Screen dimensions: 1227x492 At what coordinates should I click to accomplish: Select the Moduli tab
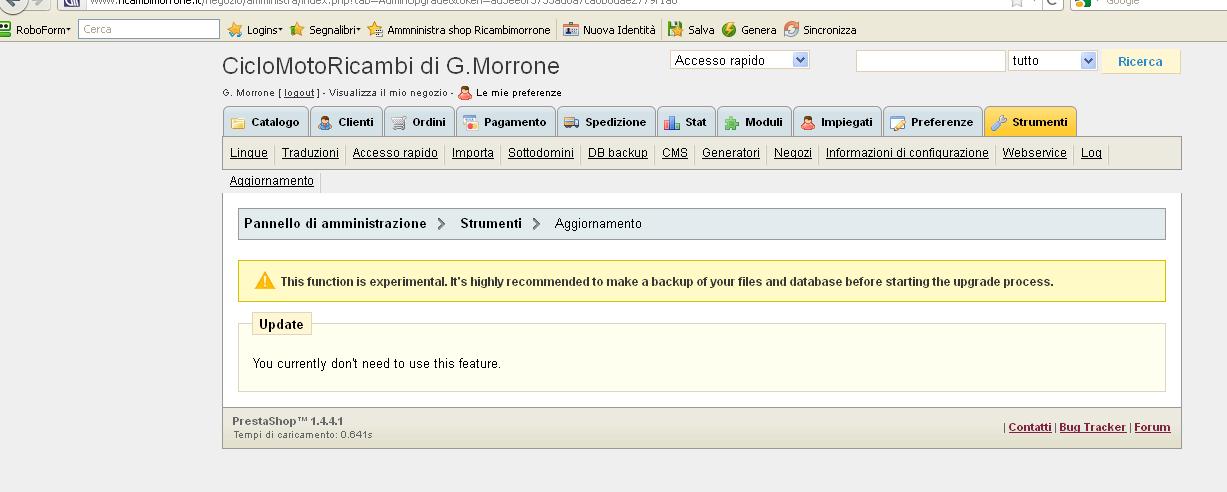click(754, 122)
